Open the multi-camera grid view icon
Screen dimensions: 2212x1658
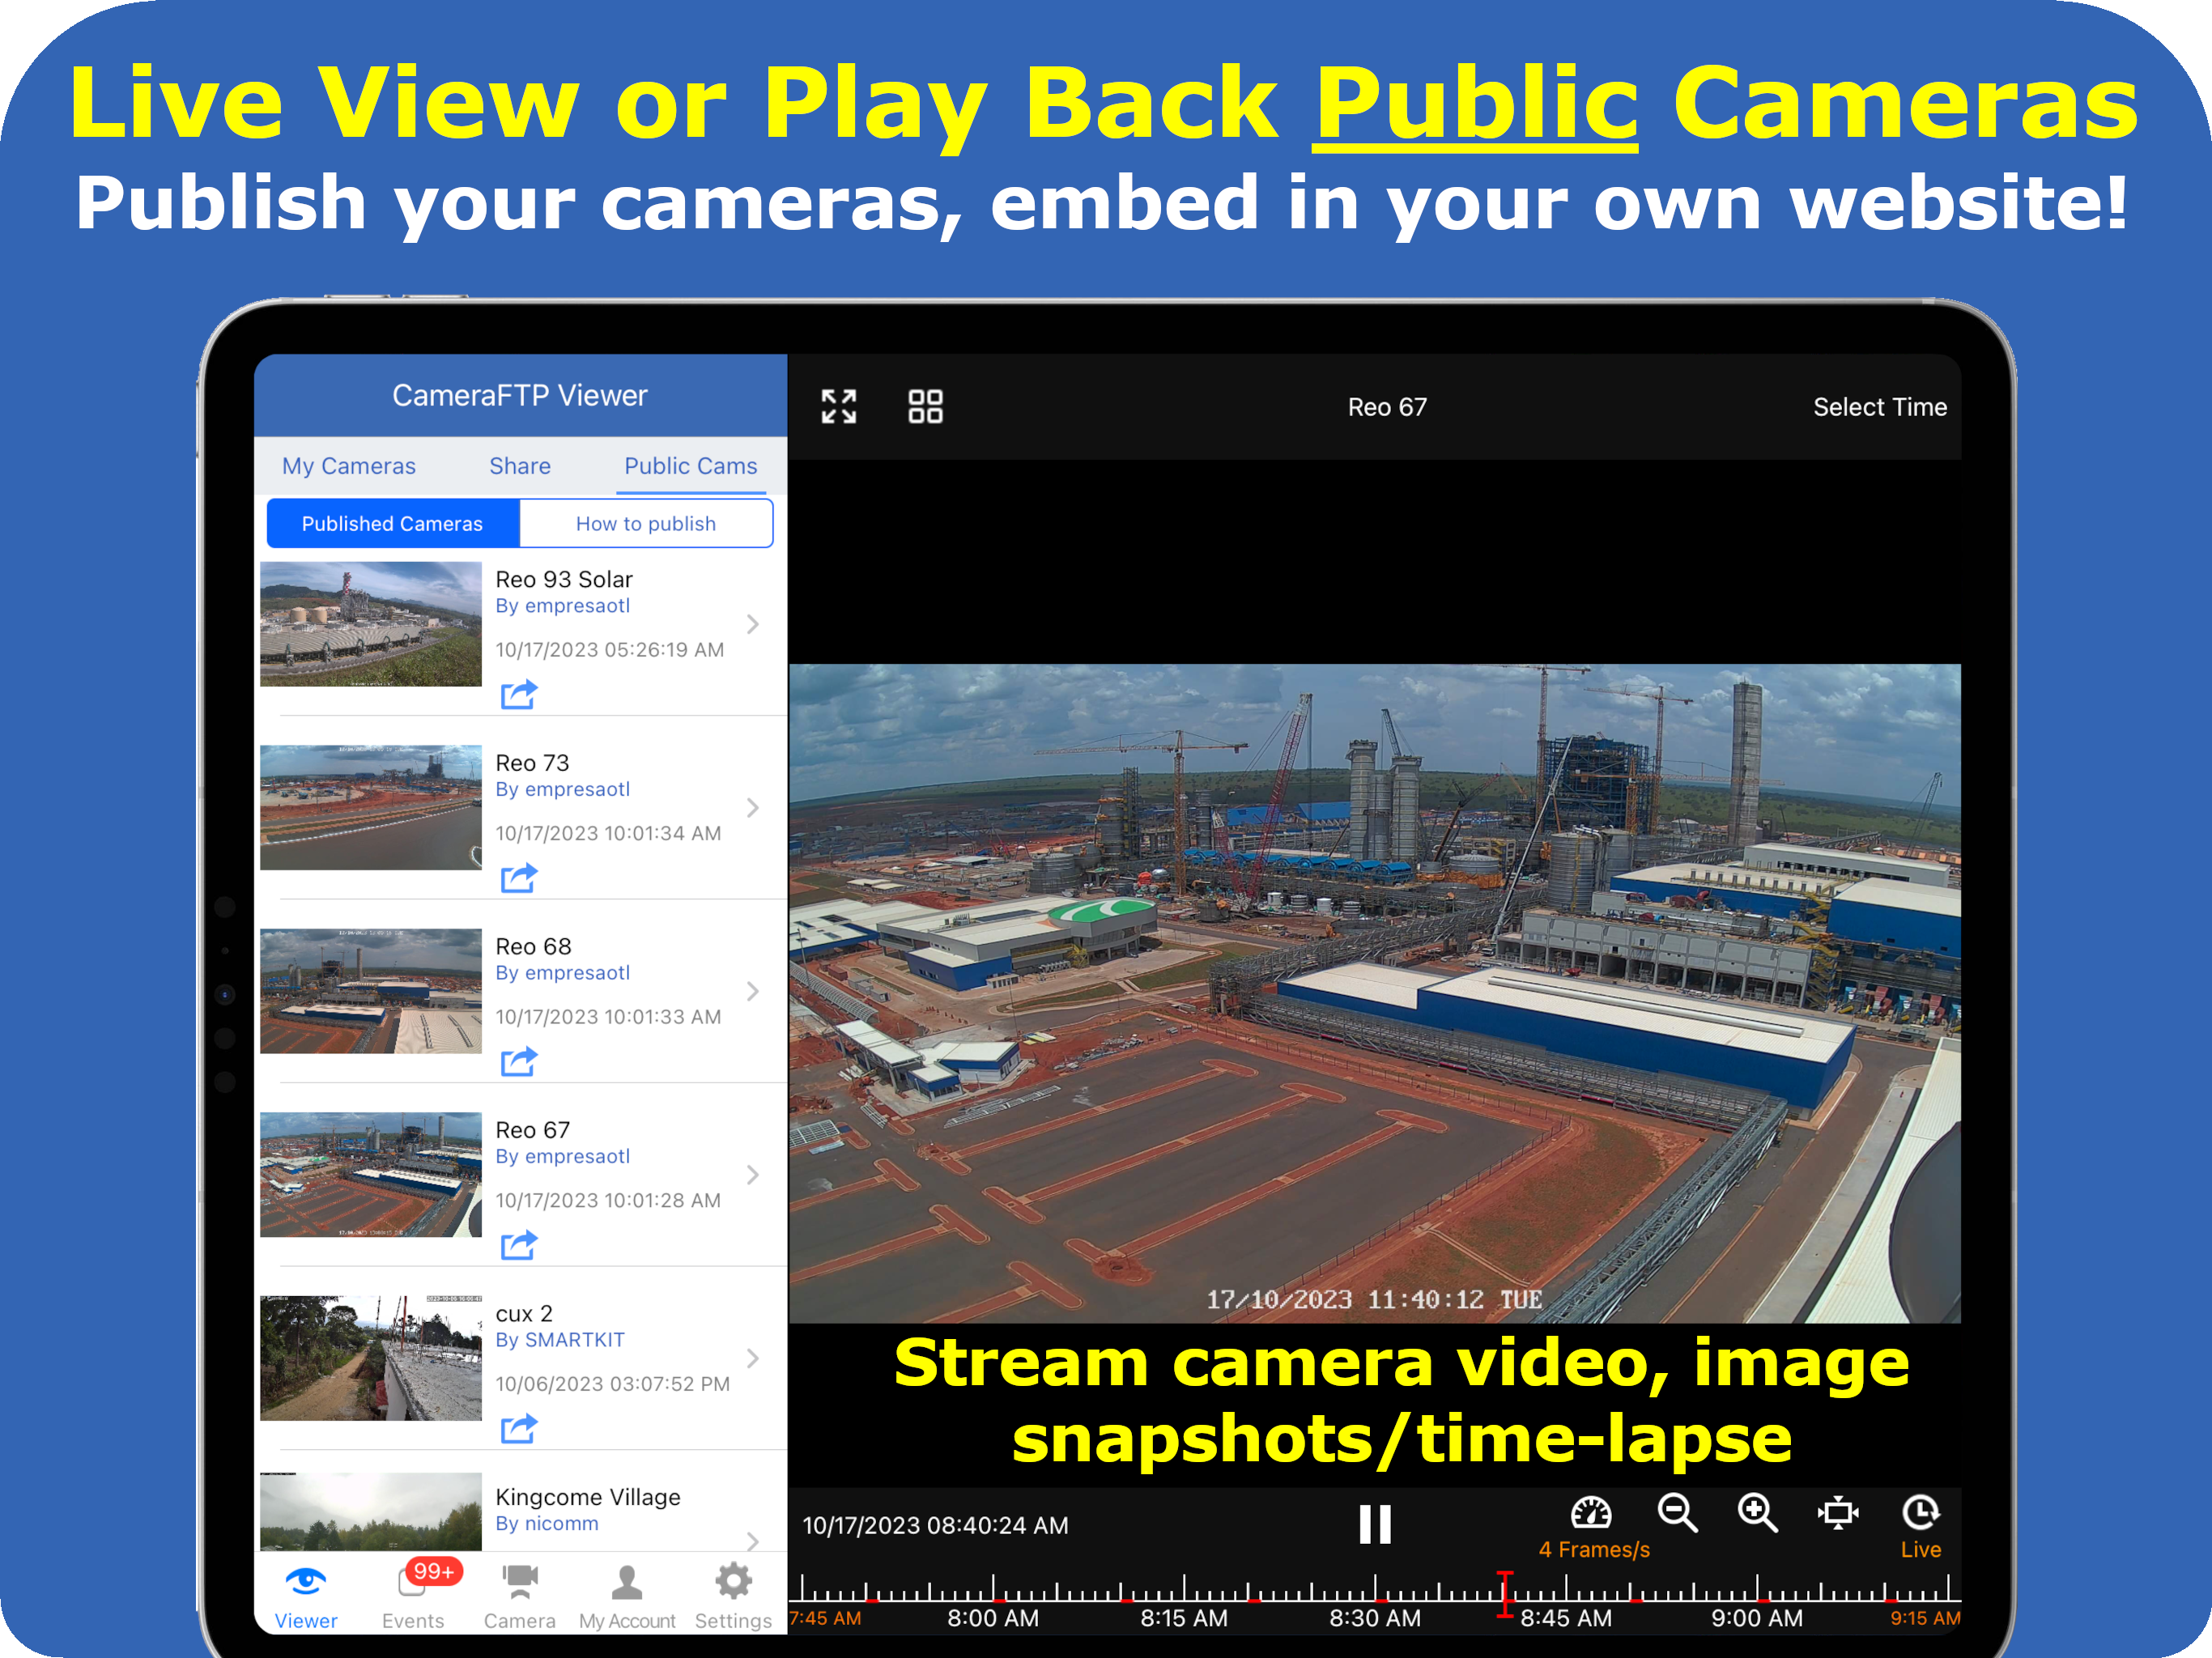pos(925,407)
